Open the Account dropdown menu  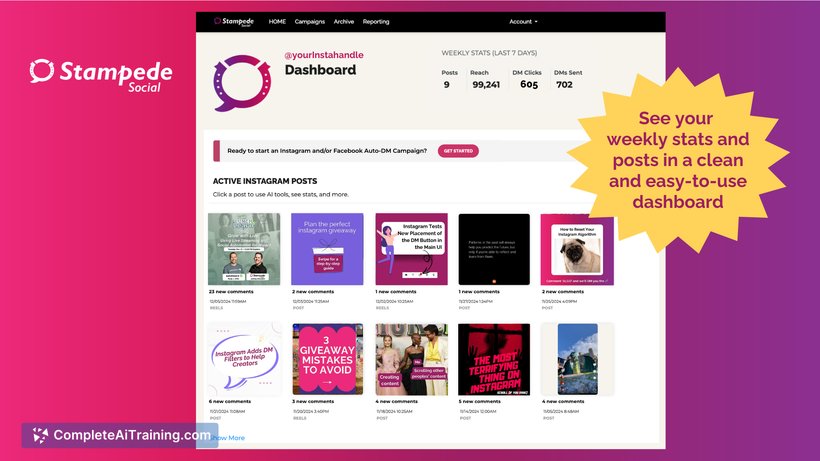pos(523,21)
